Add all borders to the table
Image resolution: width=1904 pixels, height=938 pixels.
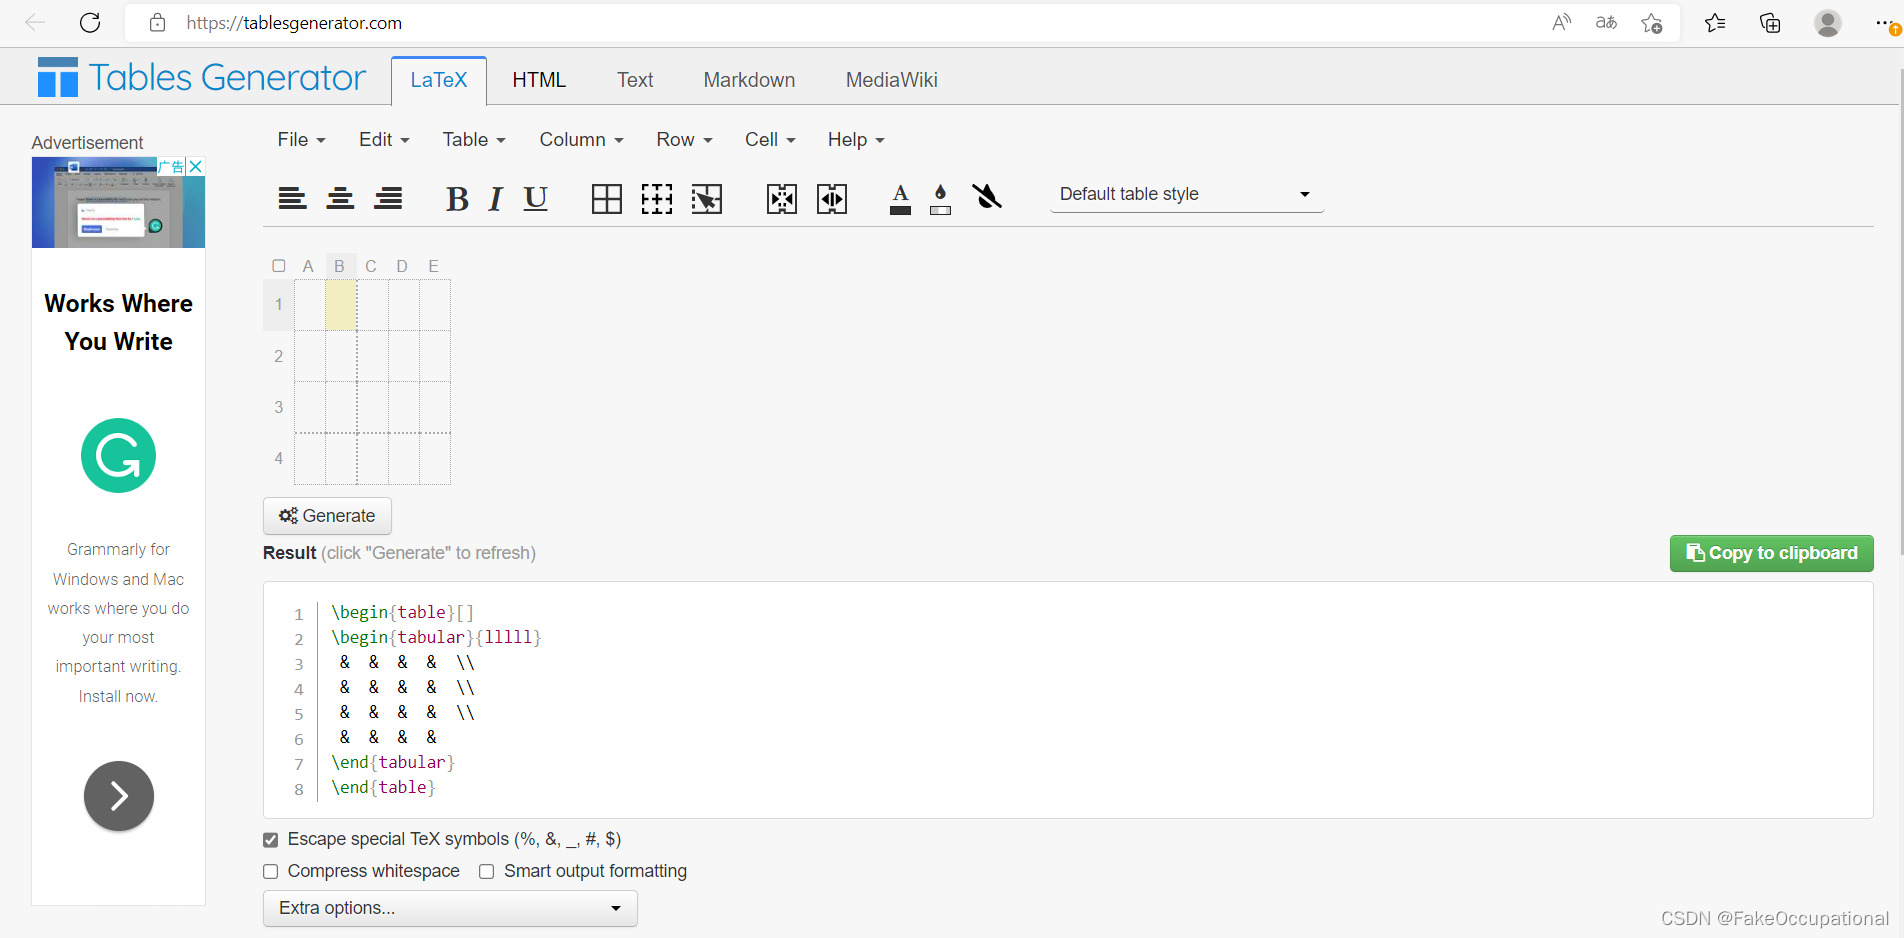(606, 198)
